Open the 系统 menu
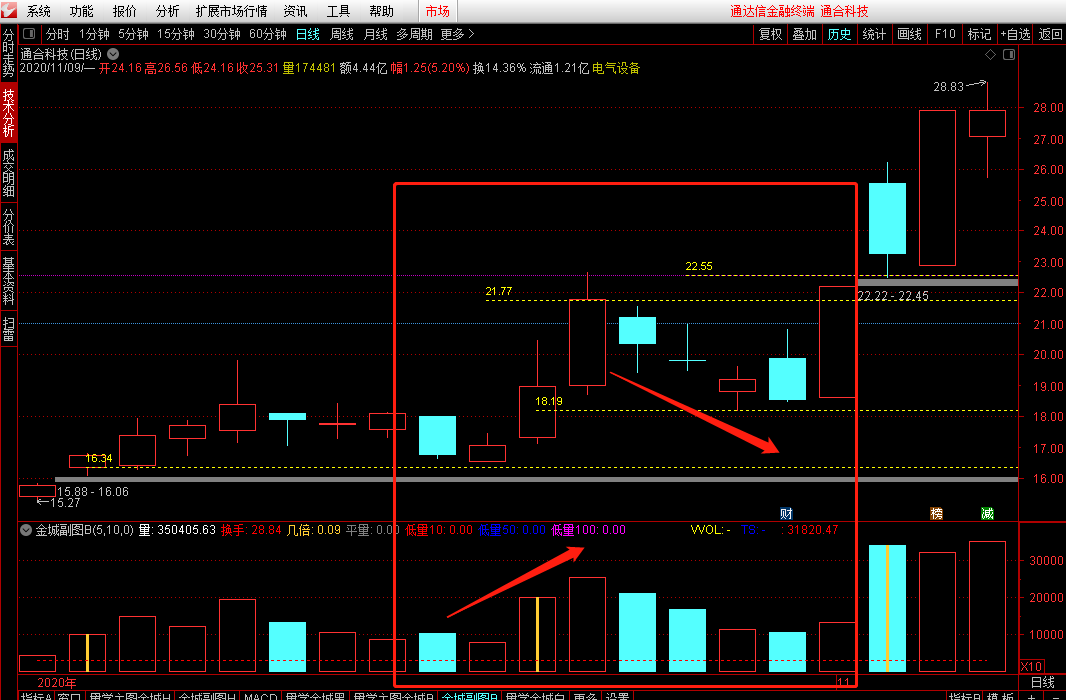 [x=39, y=12]
